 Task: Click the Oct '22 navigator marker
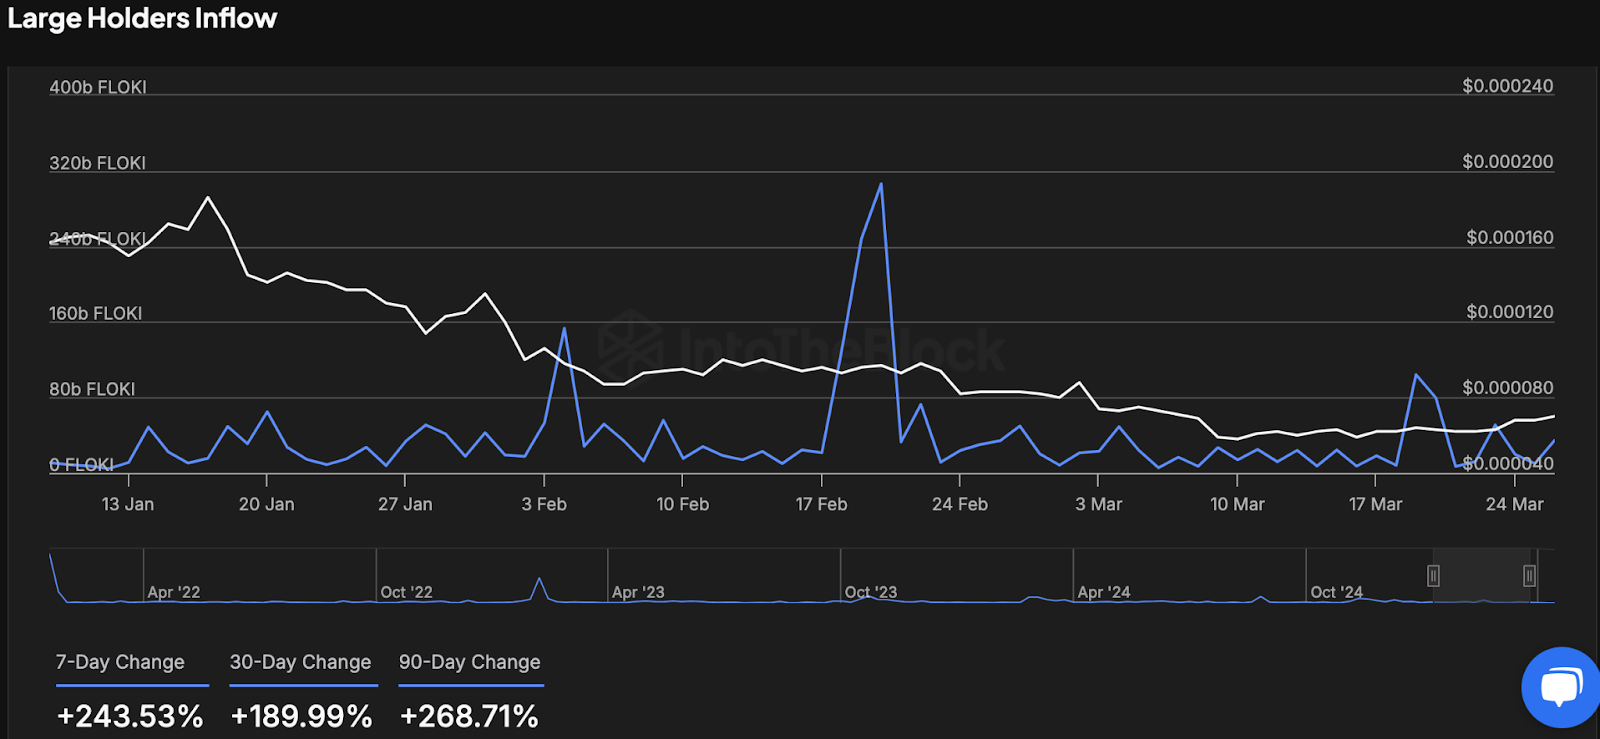406,592
